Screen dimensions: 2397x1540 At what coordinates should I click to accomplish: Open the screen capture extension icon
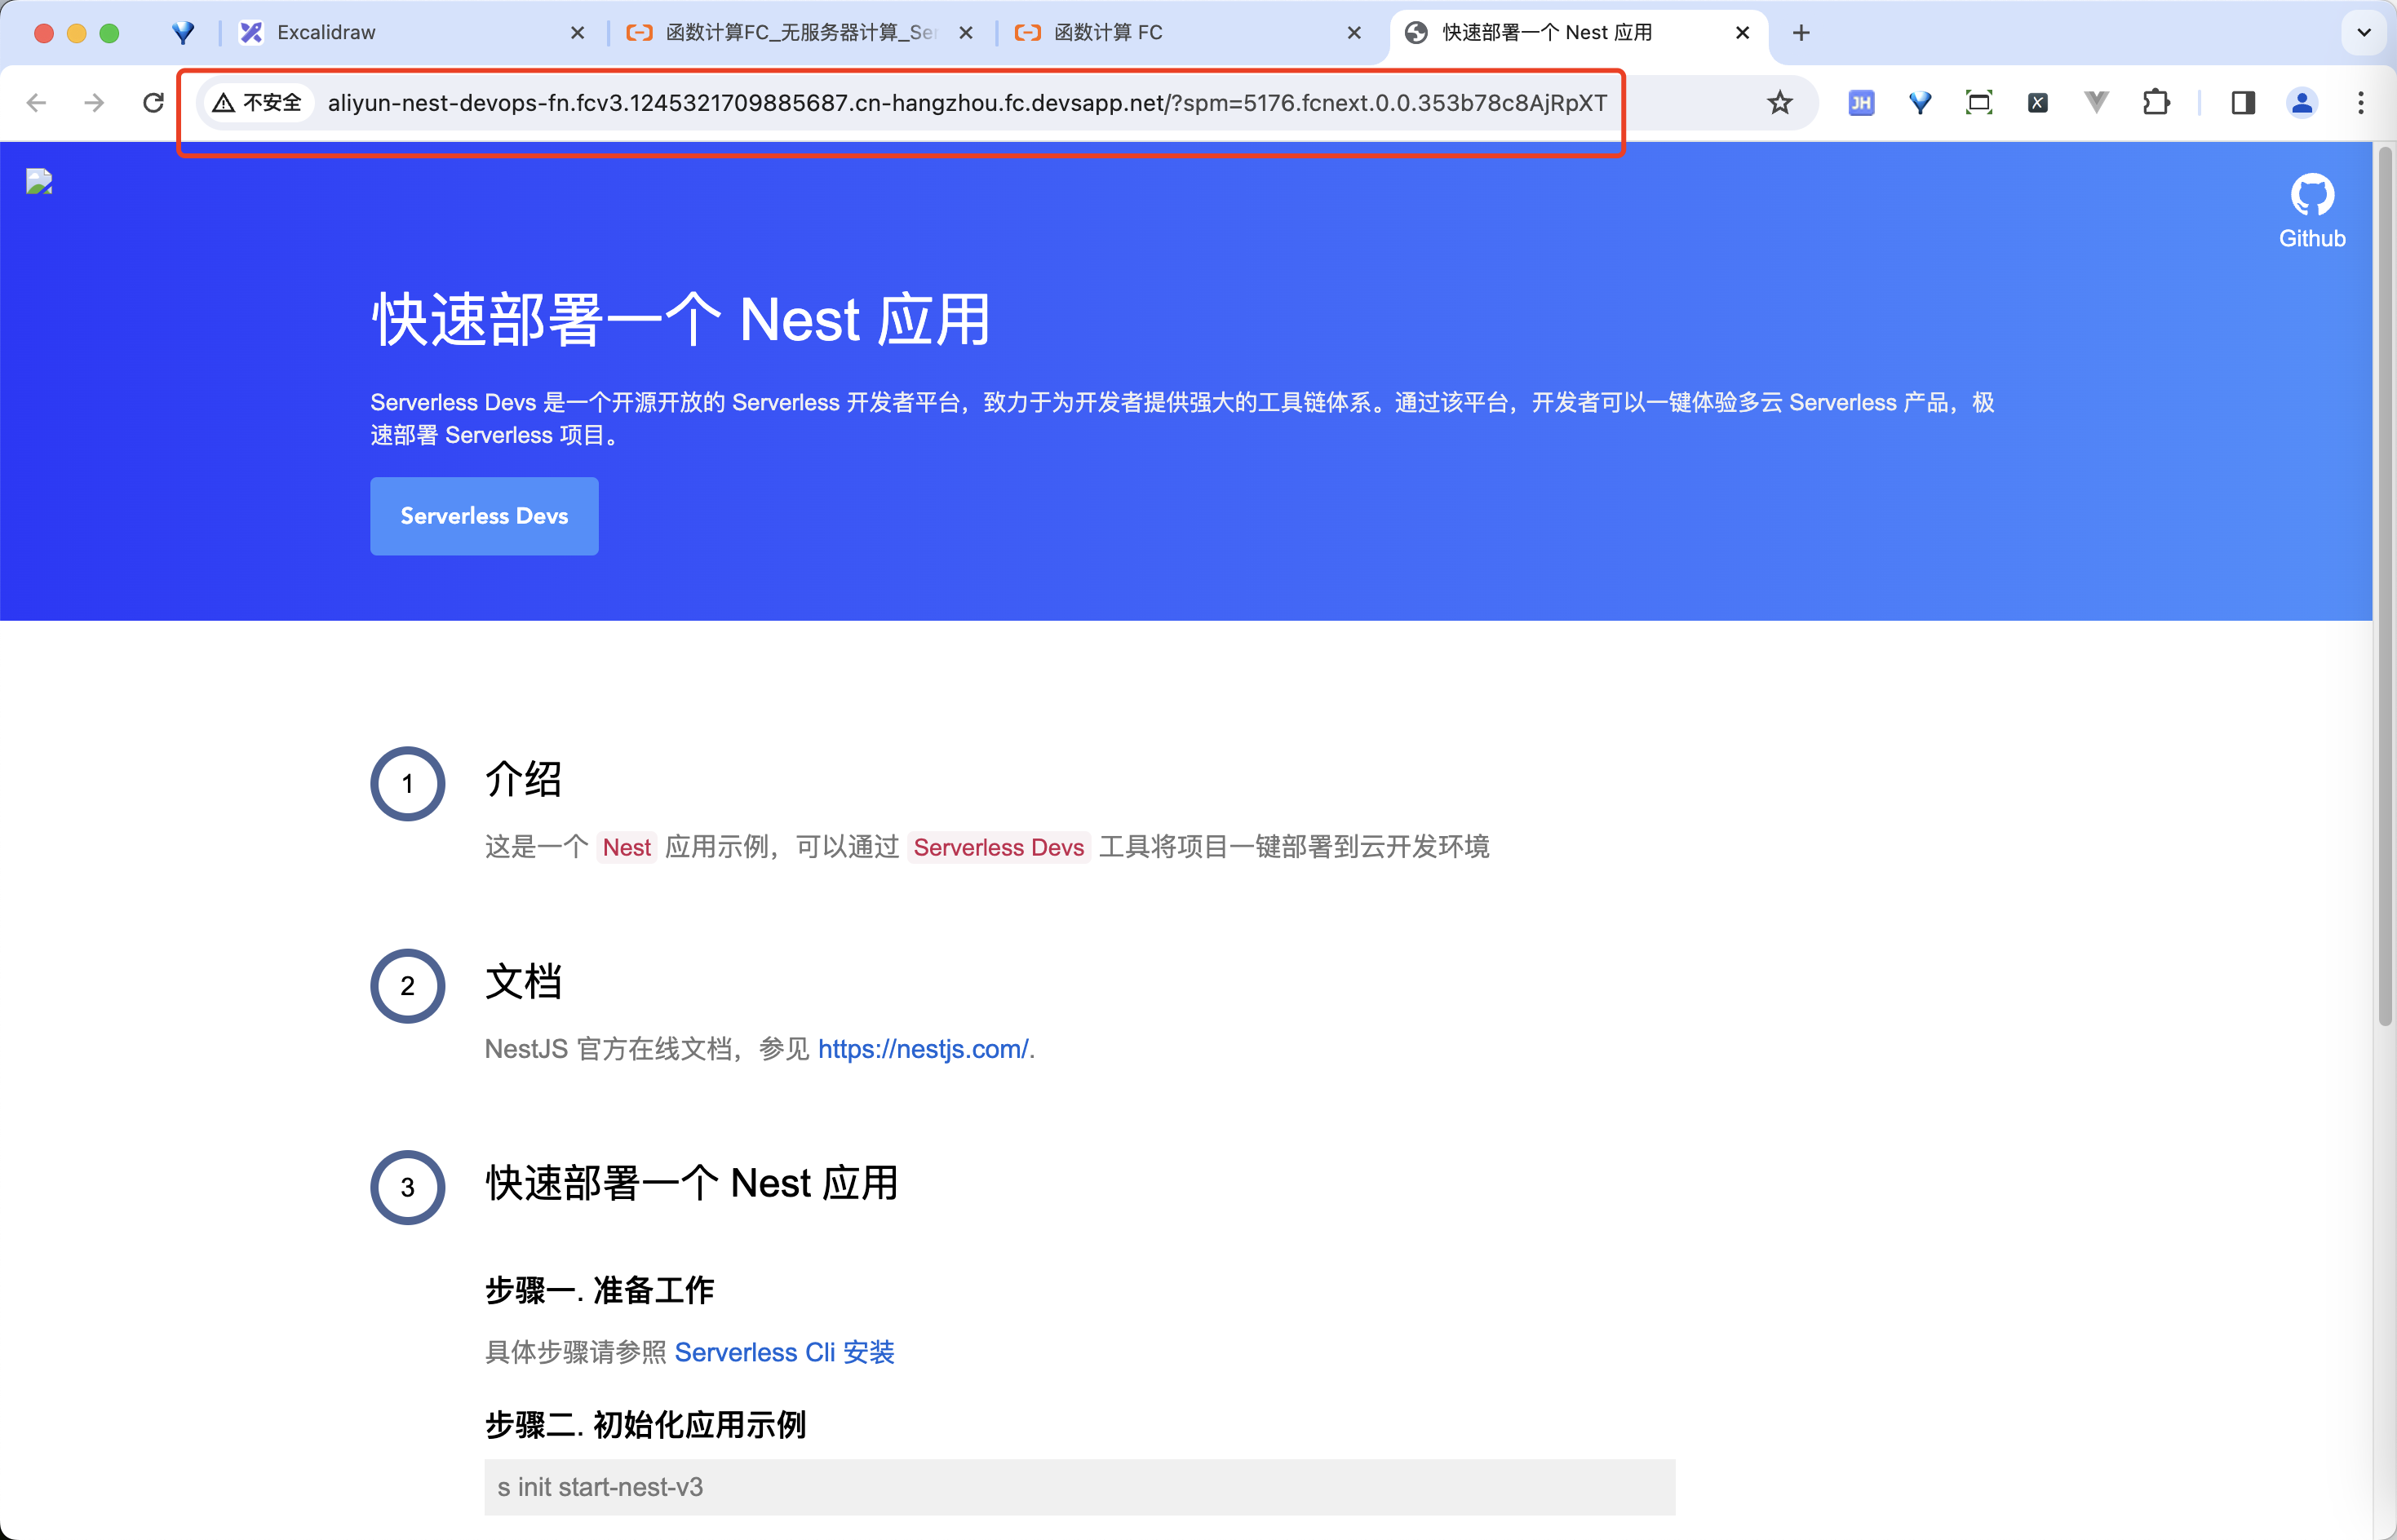1979,103
